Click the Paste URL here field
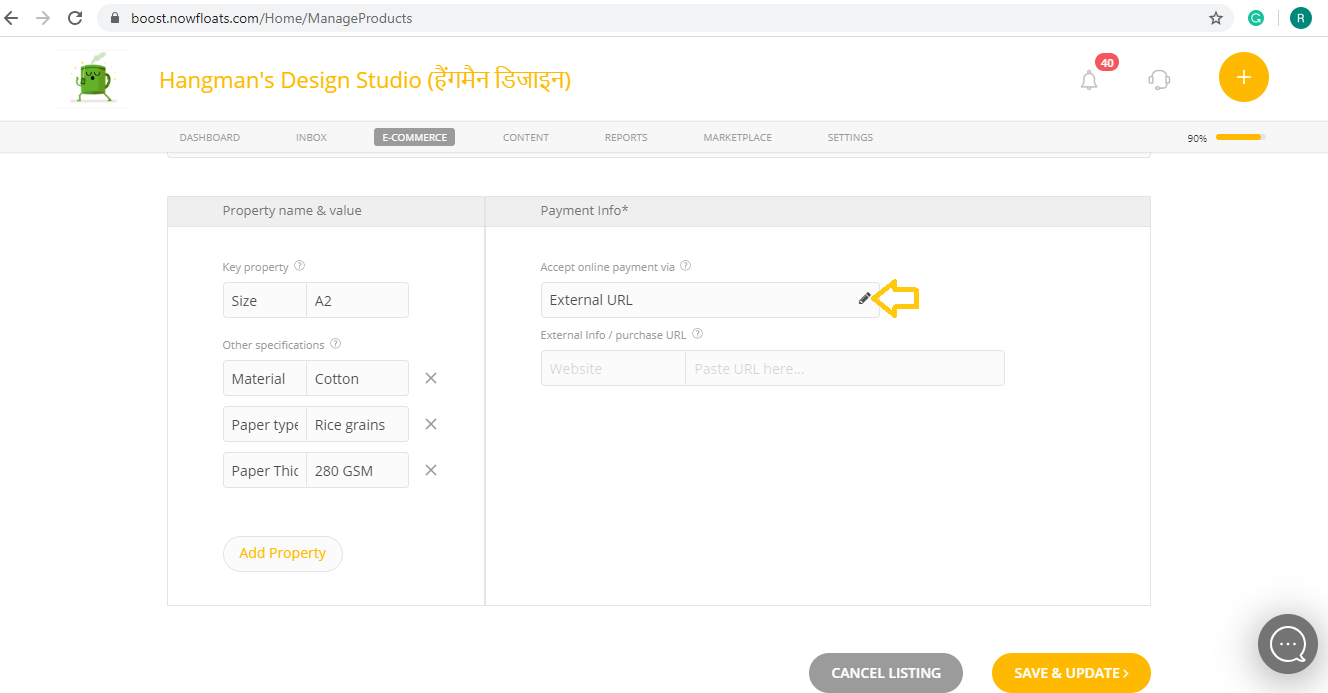This screenshot has width=1328, height=693. (x=845, y=368)
